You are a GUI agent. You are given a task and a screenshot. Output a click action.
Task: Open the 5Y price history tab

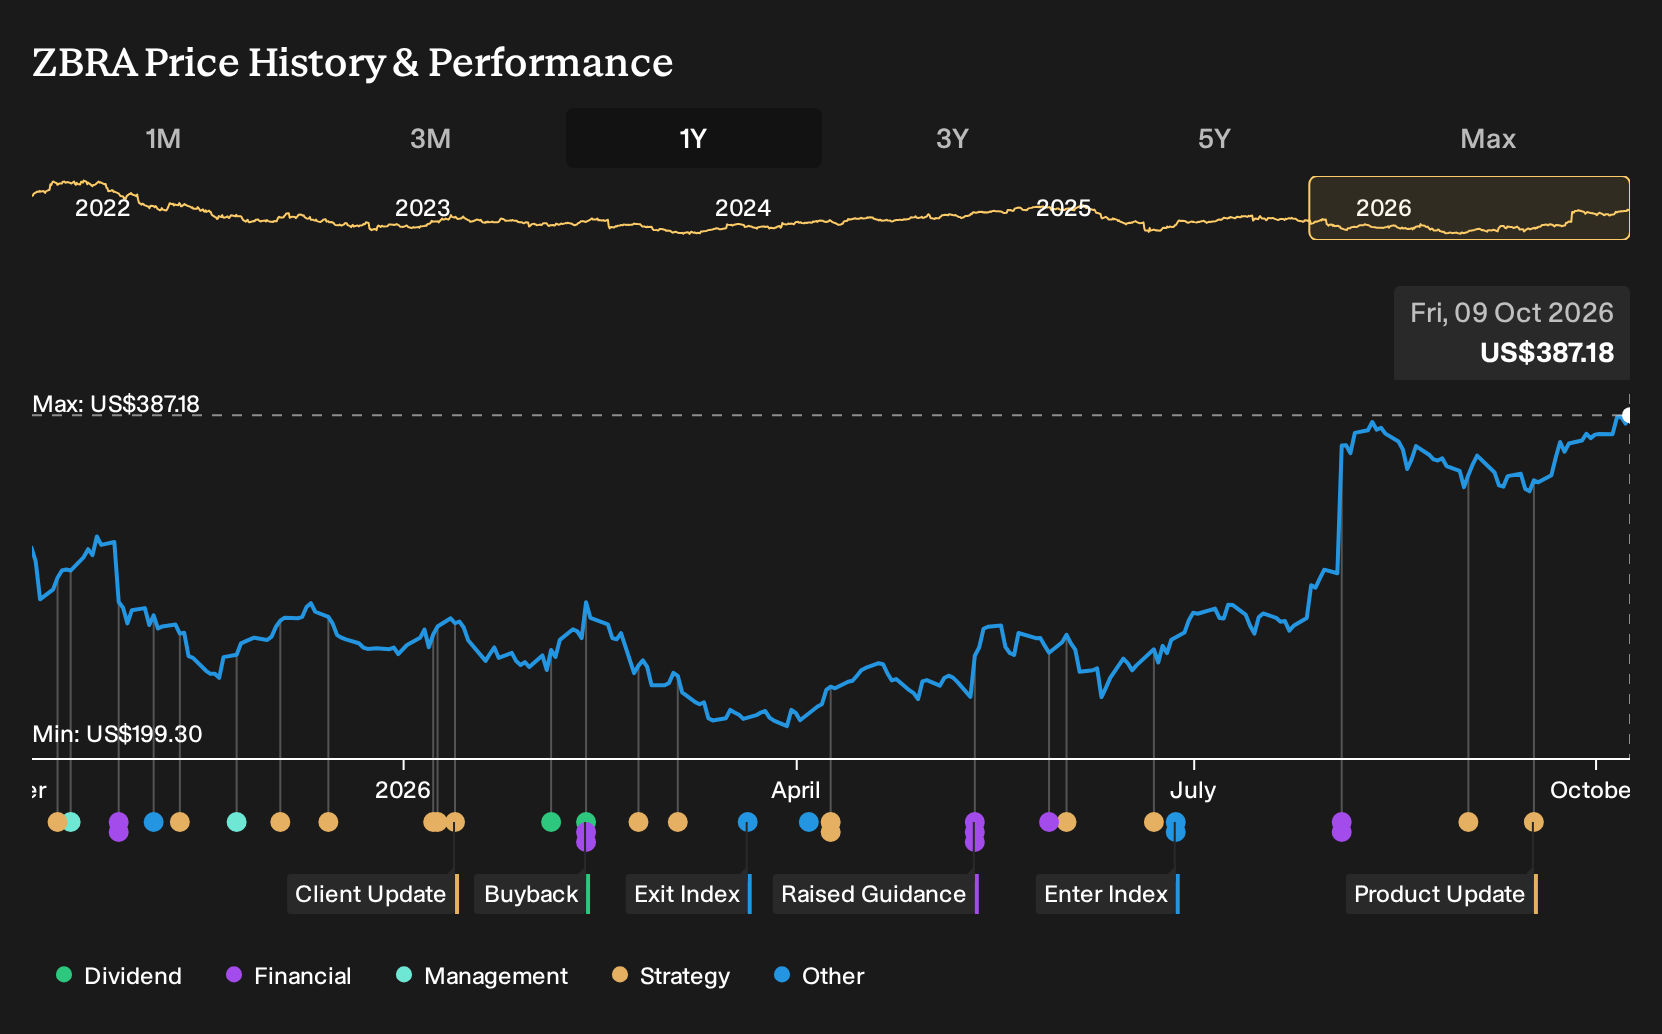pos(1214,138)
